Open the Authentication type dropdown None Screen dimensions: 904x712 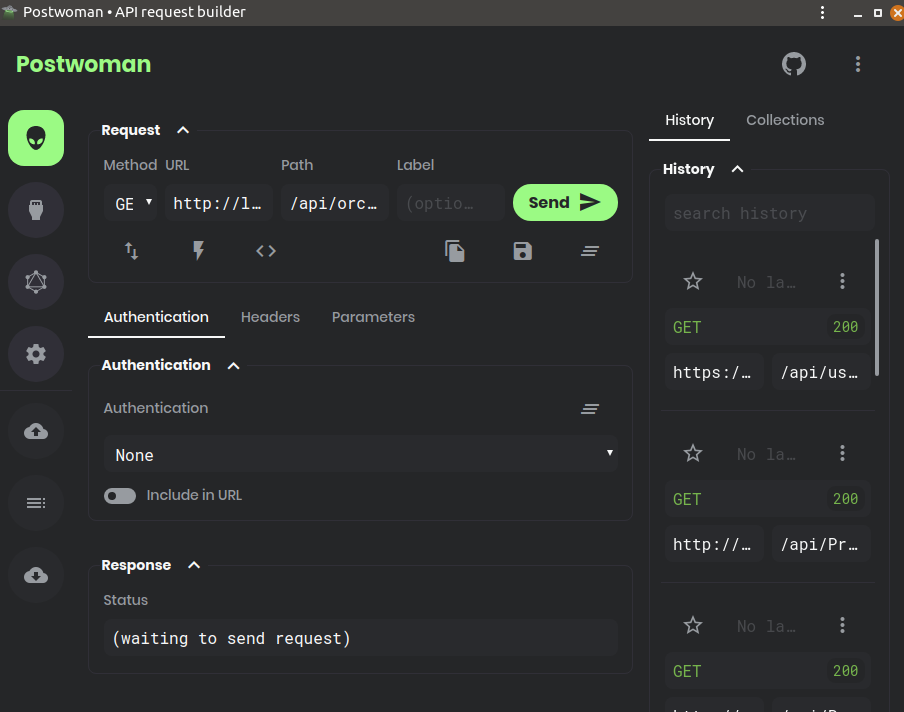(361, 454)
